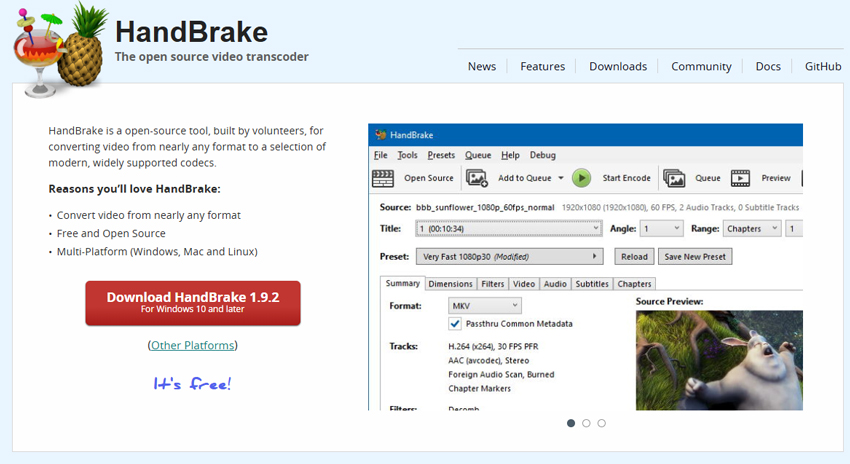Open the Debug menu
850x464 pixels.
(x=543, y=155)
